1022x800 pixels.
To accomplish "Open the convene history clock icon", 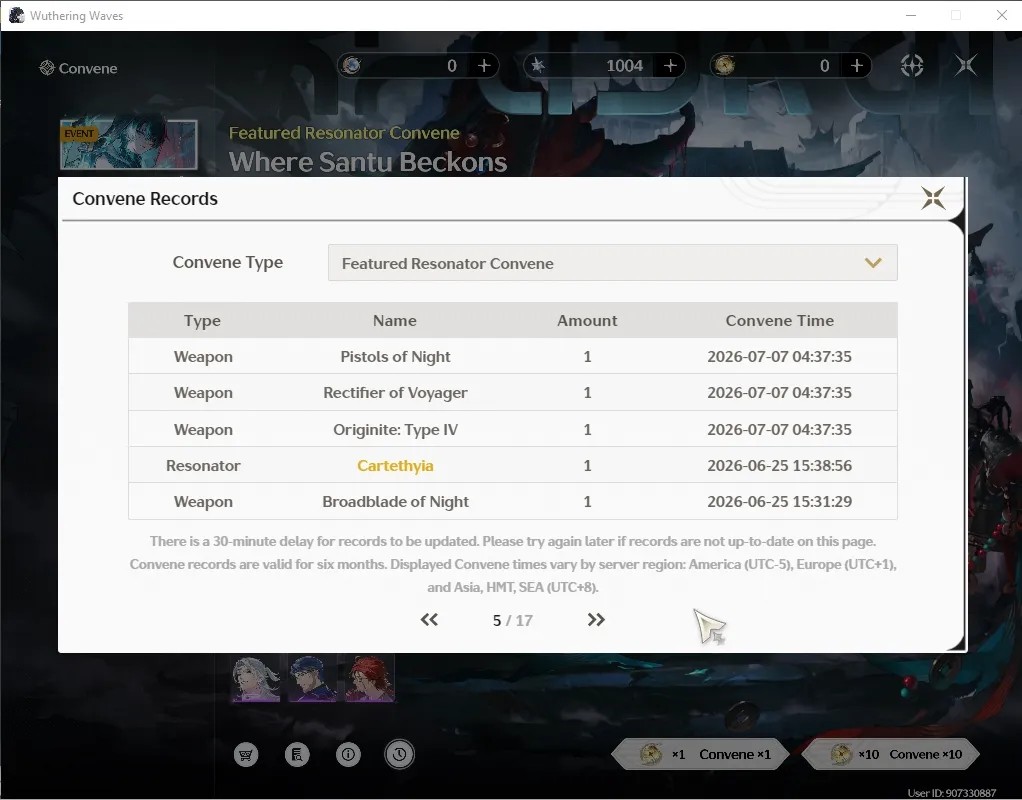I will pos(399,754).
